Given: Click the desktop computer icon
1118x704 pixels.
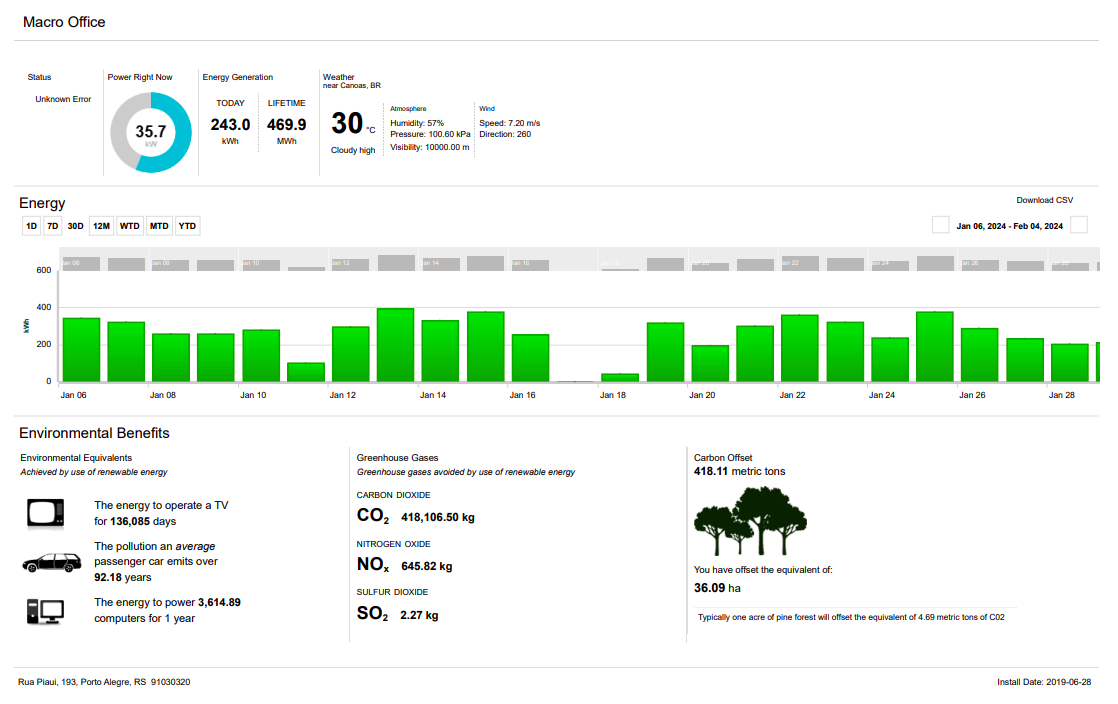Looking at the screenshot, I should click(45, 611).
